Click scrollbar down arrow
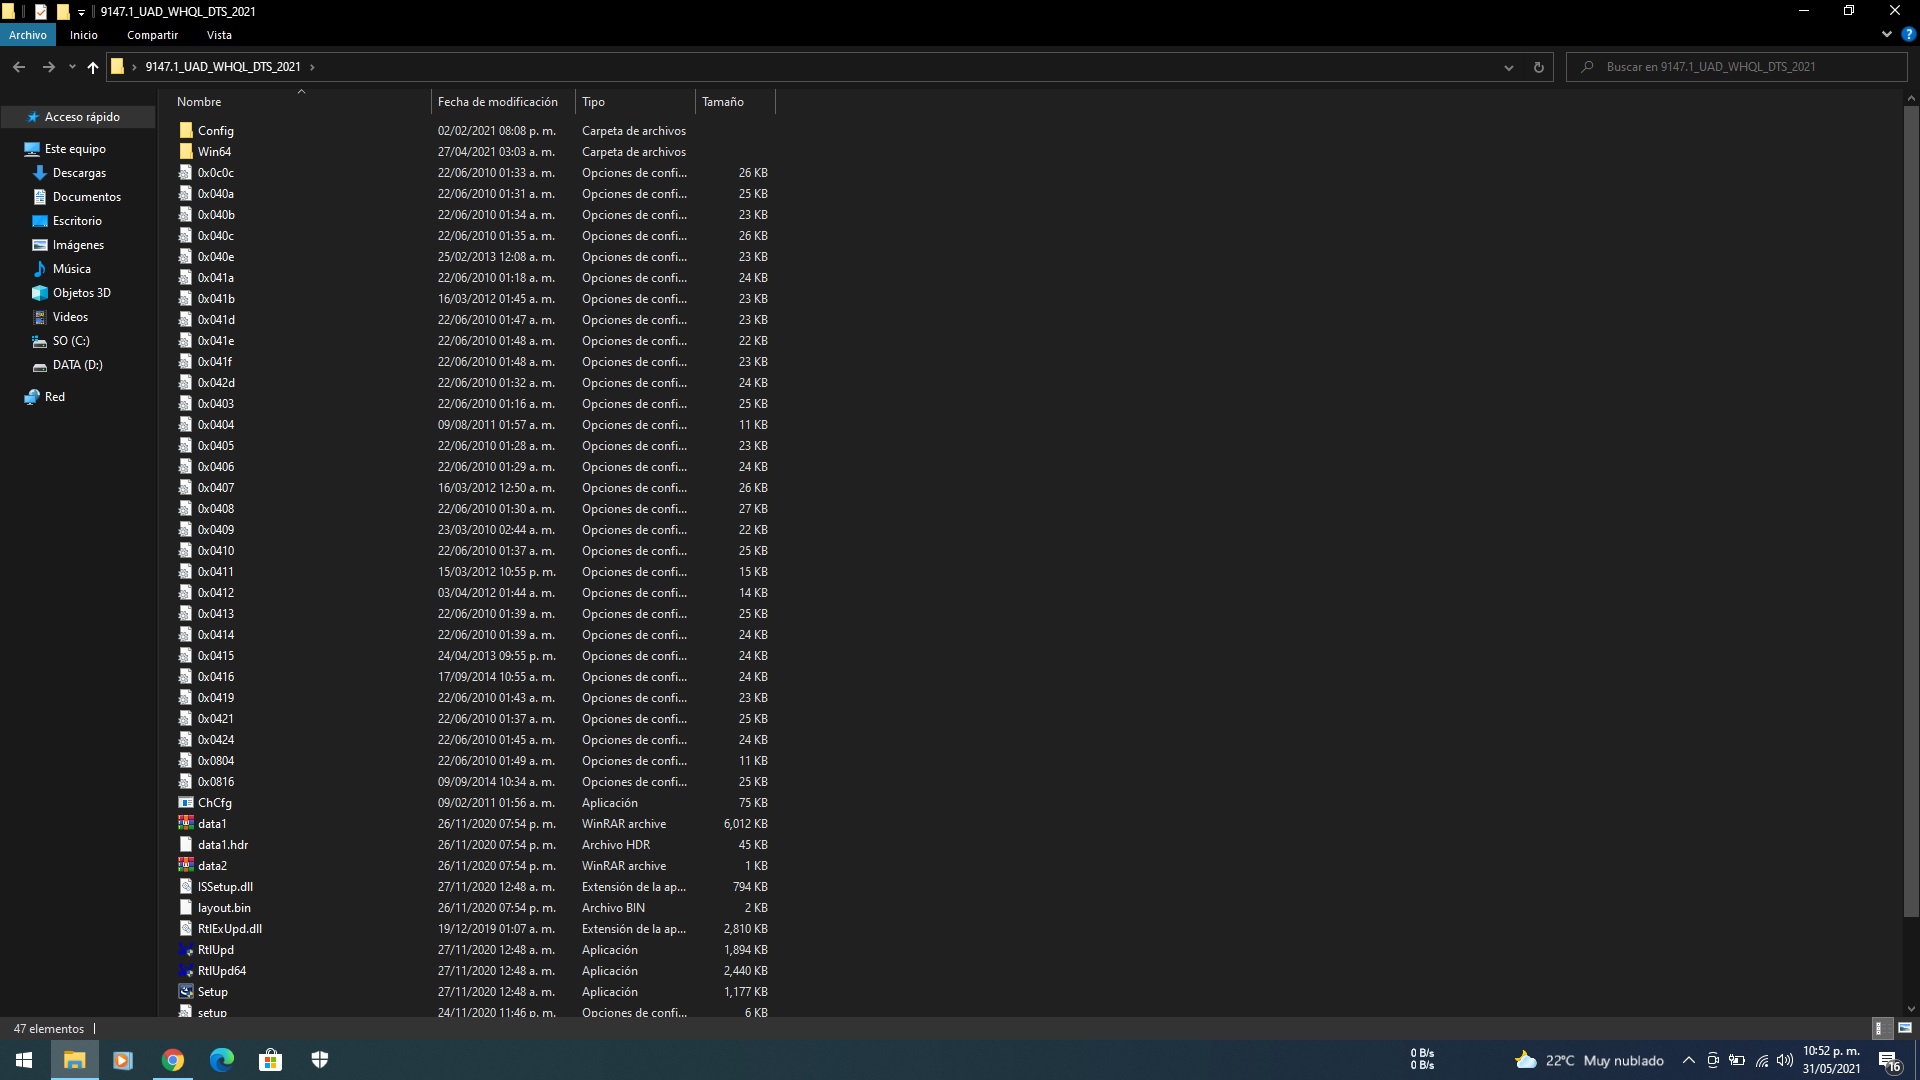The width and height of the screenshot is (1920, 1080). click(1911, 1009)
